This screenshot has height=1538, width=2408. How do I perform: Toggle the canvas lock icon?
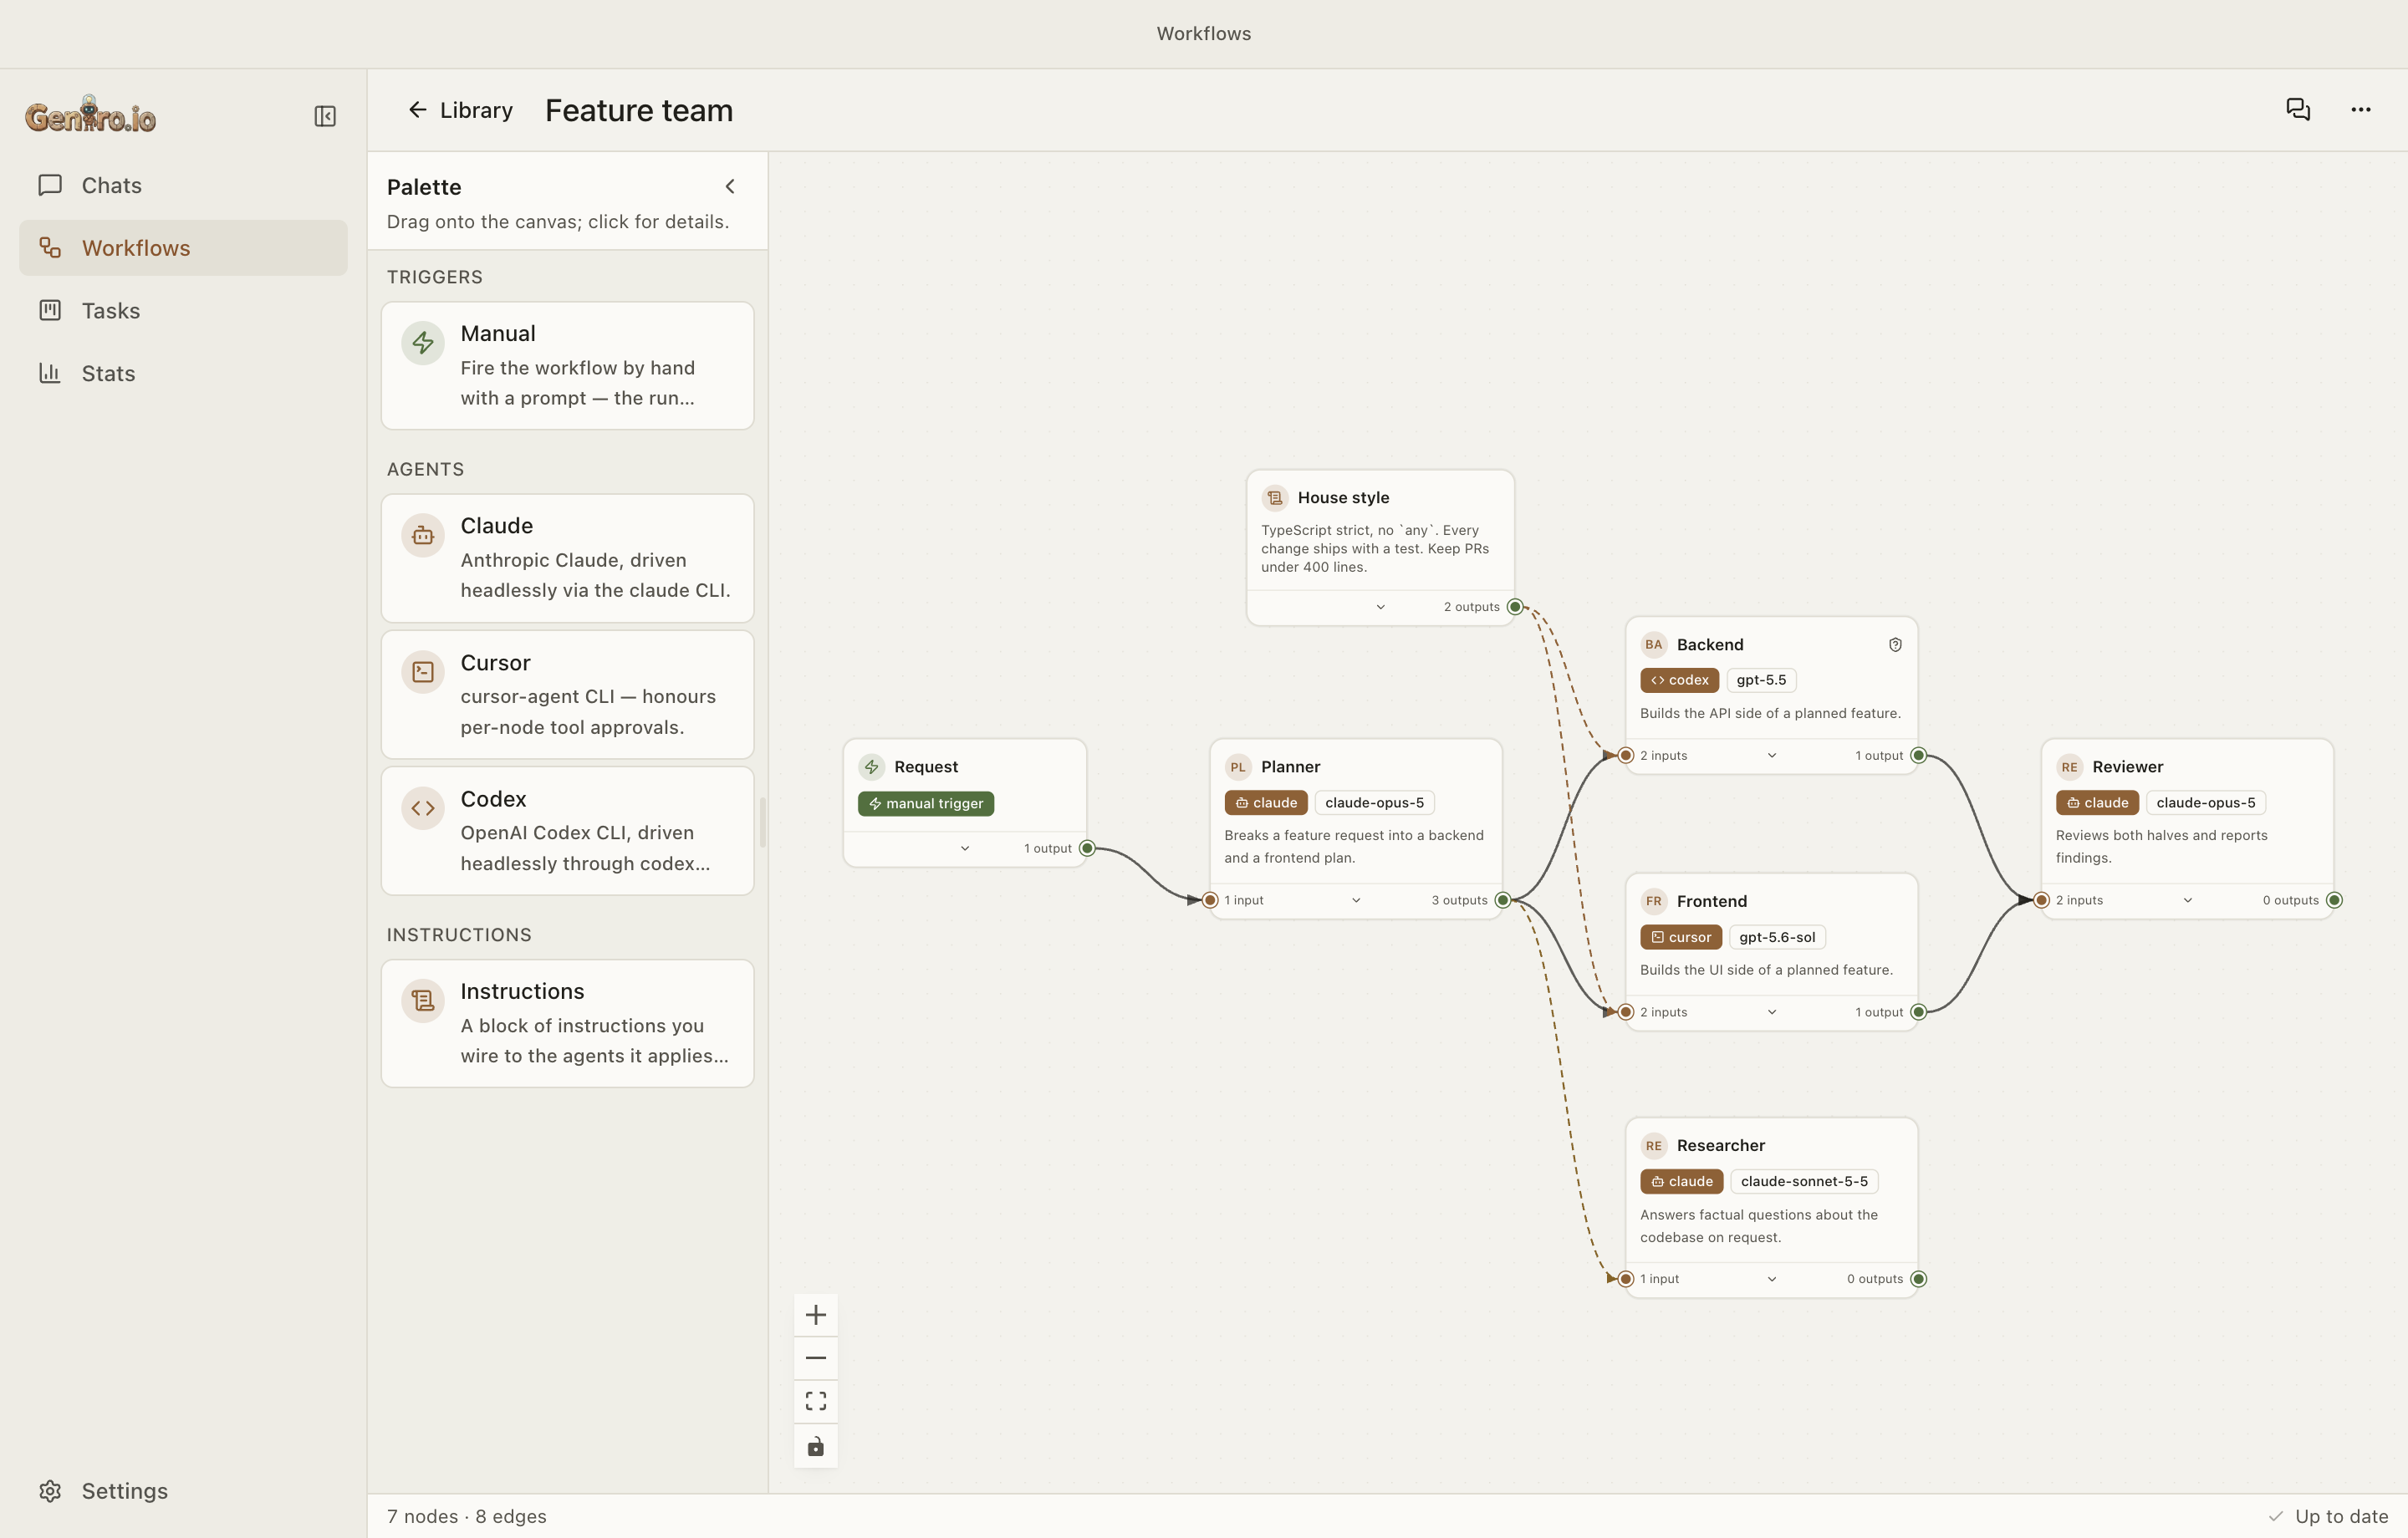[x=816, y=1446]
